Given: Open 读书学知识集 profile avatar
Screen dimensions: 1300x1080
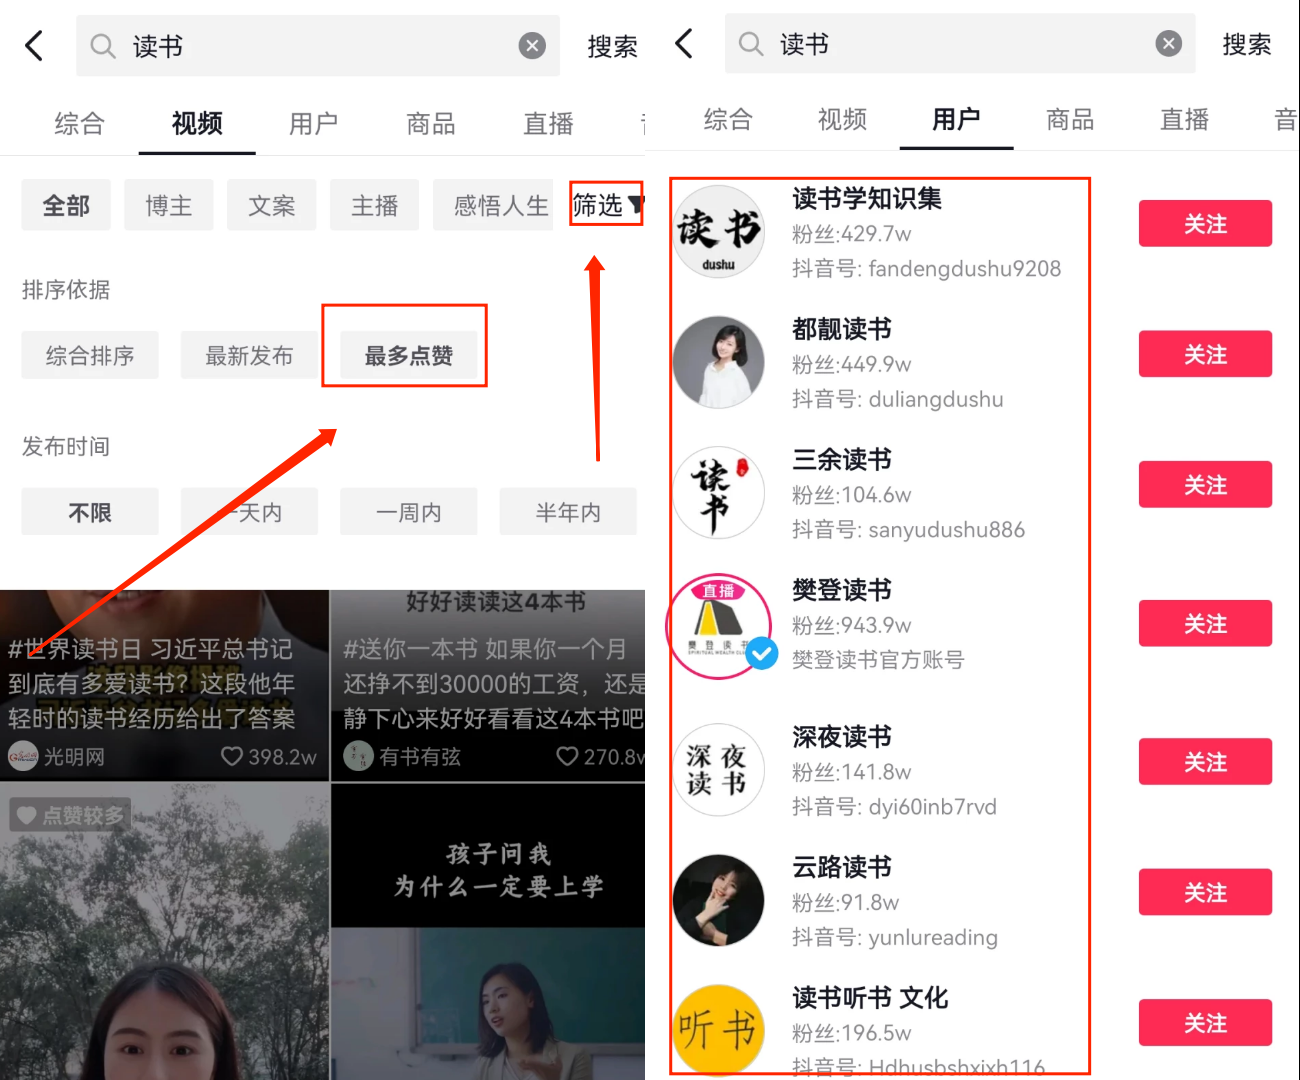Looking at the screenshot, I should (718, 231).
